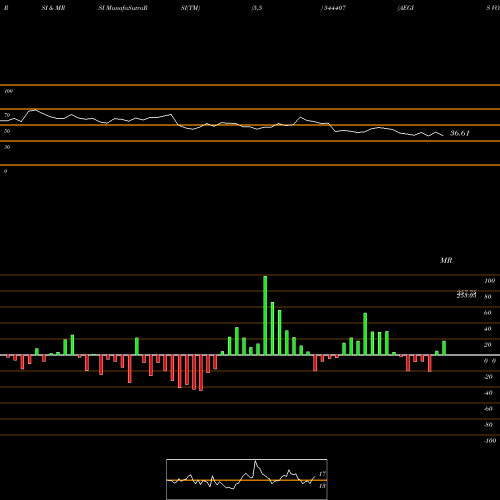The width and height of the screenshot is (500, 500).
Task: Click the -100 label on MR axis
Action: click(x=489, y=441)
